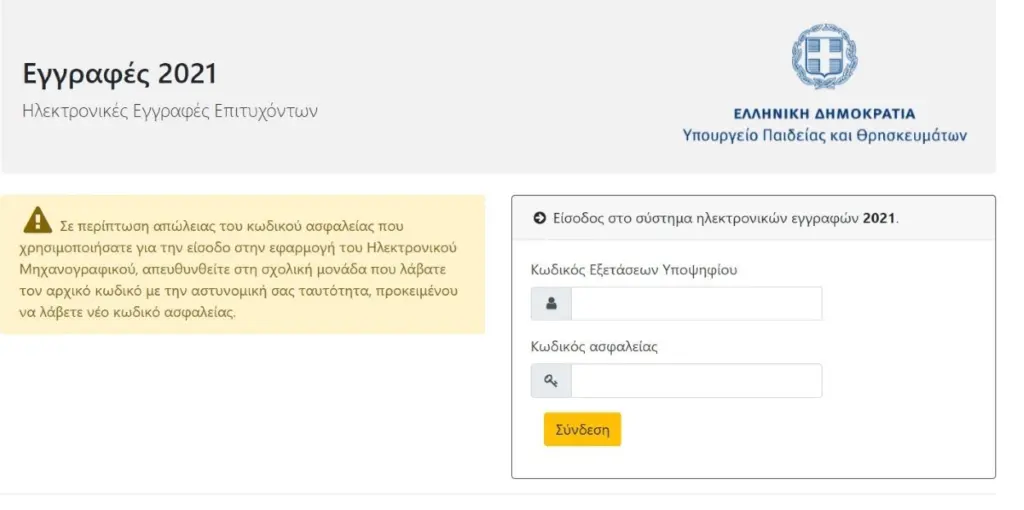The height and width of the screenshot is (510, 1024).
Task: Focus the Κωδικός ασφαλείας input field
Action: [x=696, y=381]
